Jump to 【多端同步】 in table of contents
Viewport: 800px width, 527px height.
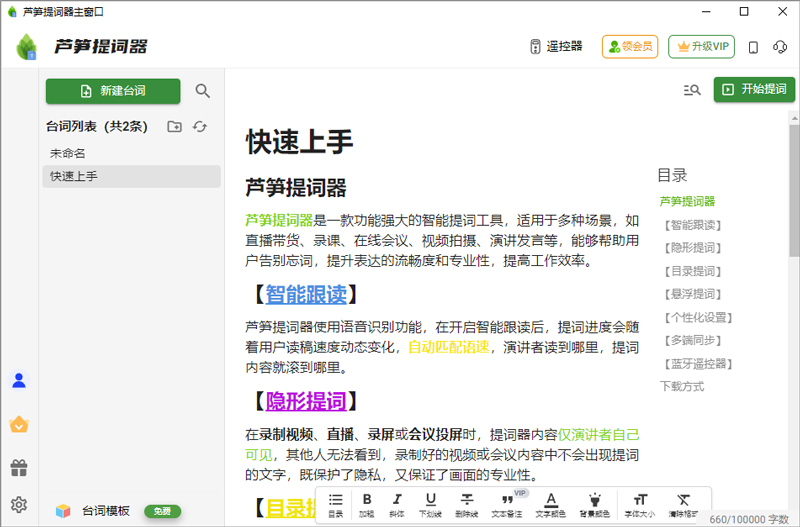(693, 340)
